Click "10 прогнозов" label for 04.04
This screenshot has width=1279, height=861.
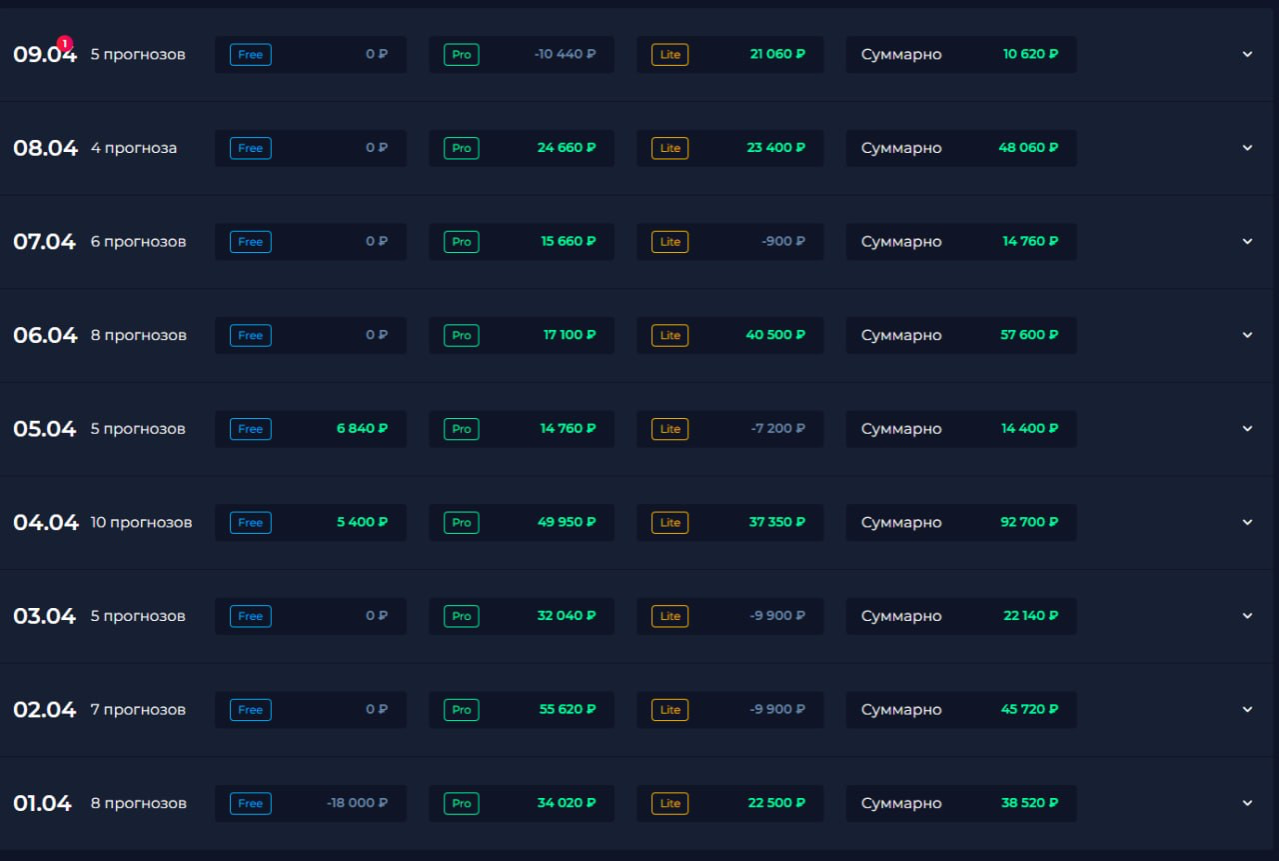[x=141, y=522]
